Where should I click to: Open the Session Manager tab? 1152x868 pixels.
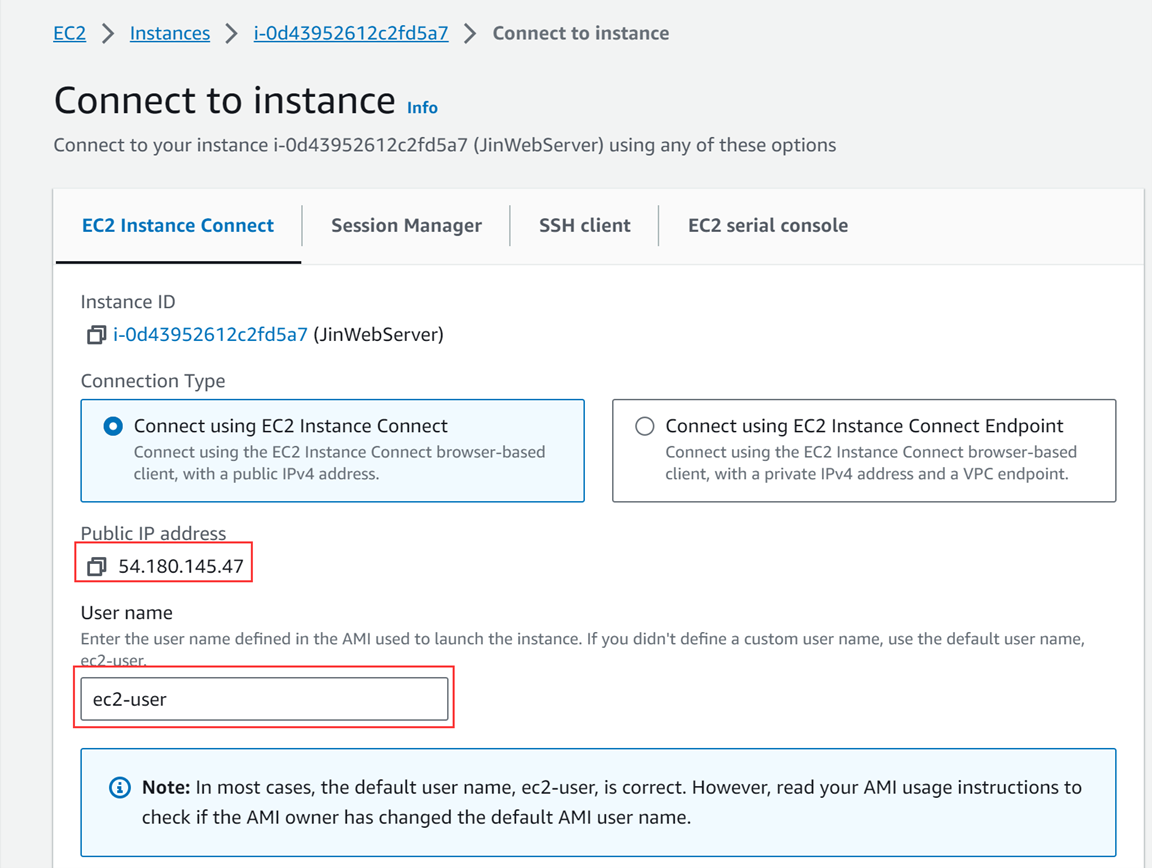pyautogui.click(x=406, y=226)
